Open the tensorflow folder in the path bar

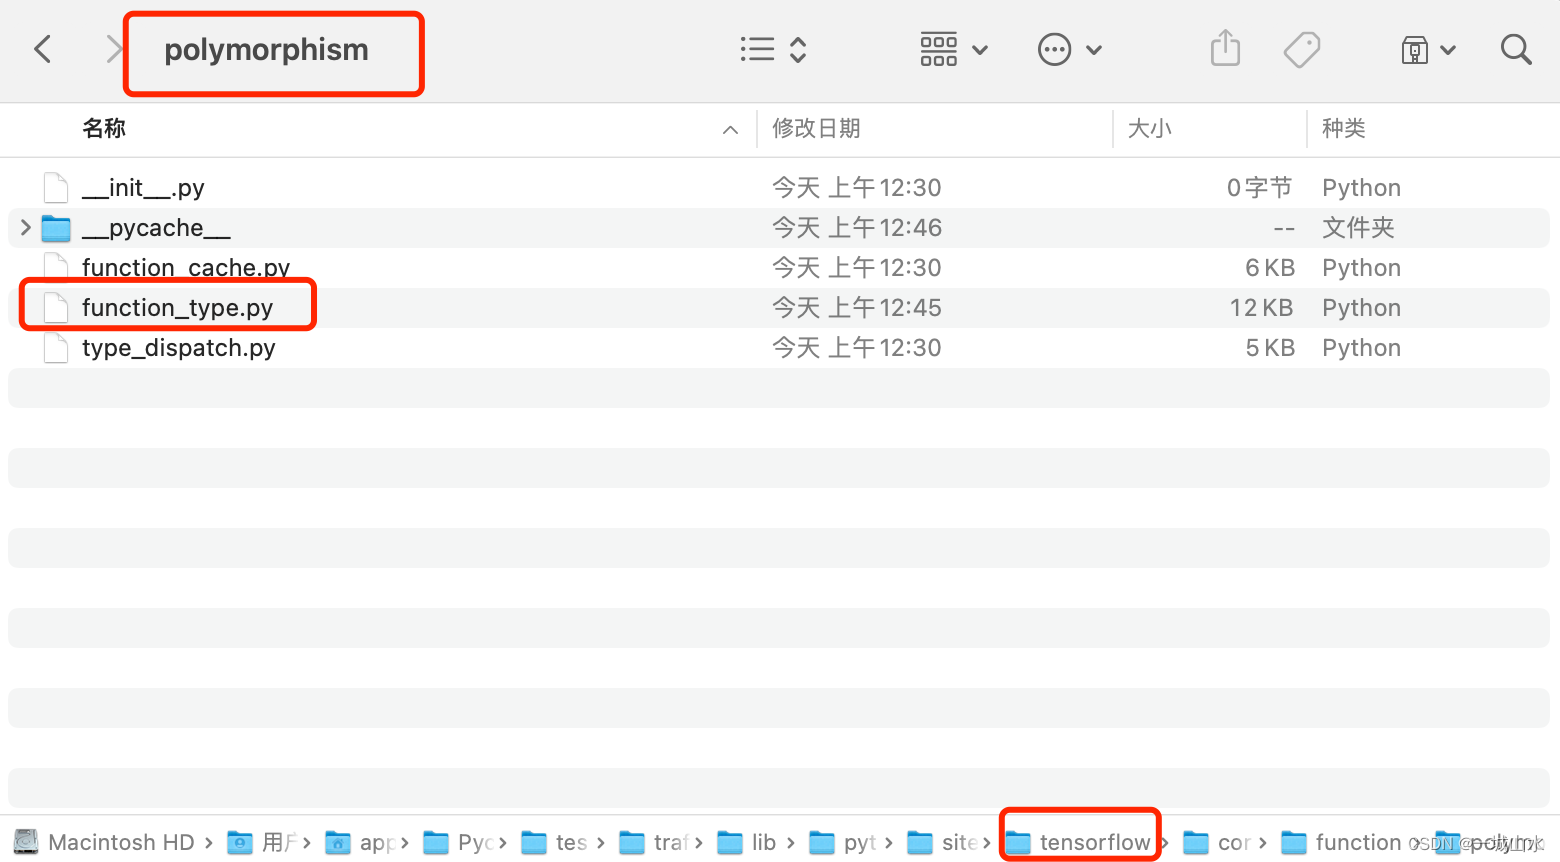click(1080, 841)
